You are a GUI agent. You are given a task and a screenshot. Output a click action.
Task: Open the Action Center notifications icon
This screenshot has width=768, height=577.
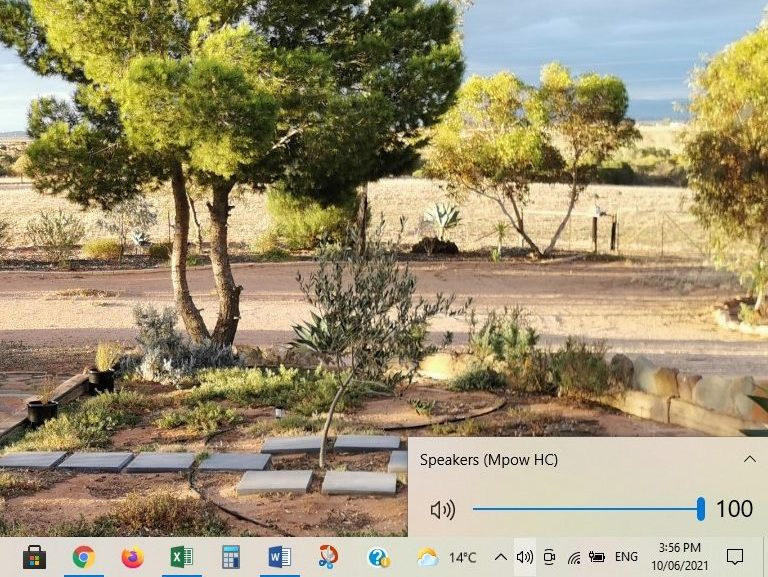tap(735, 557)
